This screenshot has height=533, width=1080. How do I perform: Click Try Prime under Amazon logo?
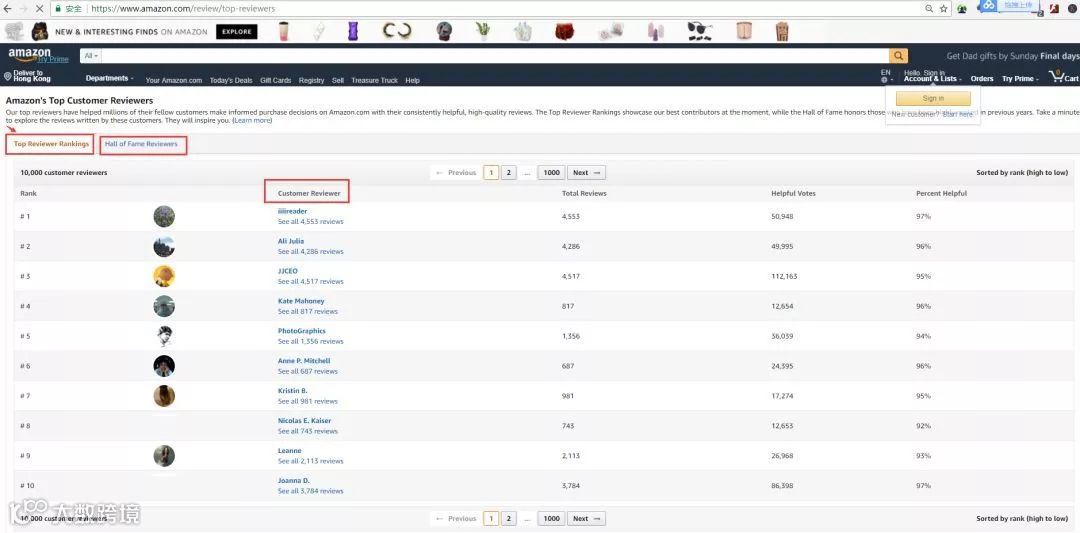(53, 60)
